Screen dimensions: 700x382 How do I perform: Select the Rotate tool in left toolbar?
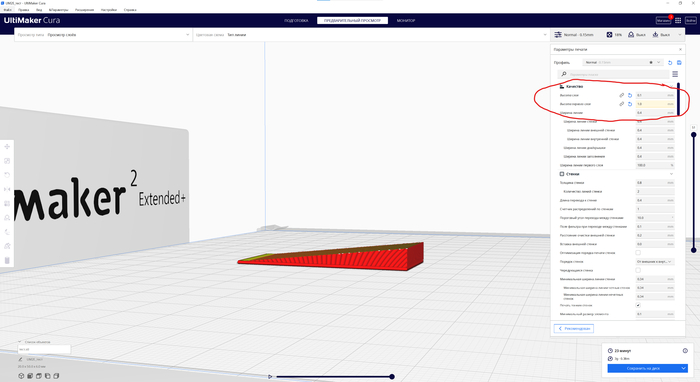coord(7,175)
